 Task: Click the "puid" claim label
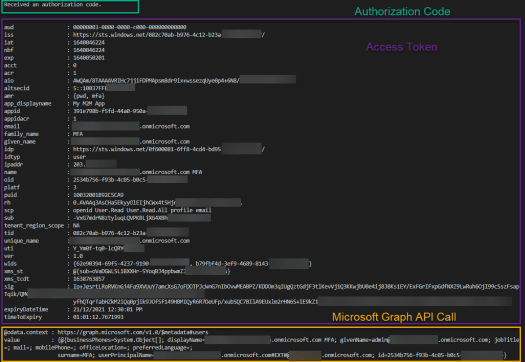click(x=10, y=195)
